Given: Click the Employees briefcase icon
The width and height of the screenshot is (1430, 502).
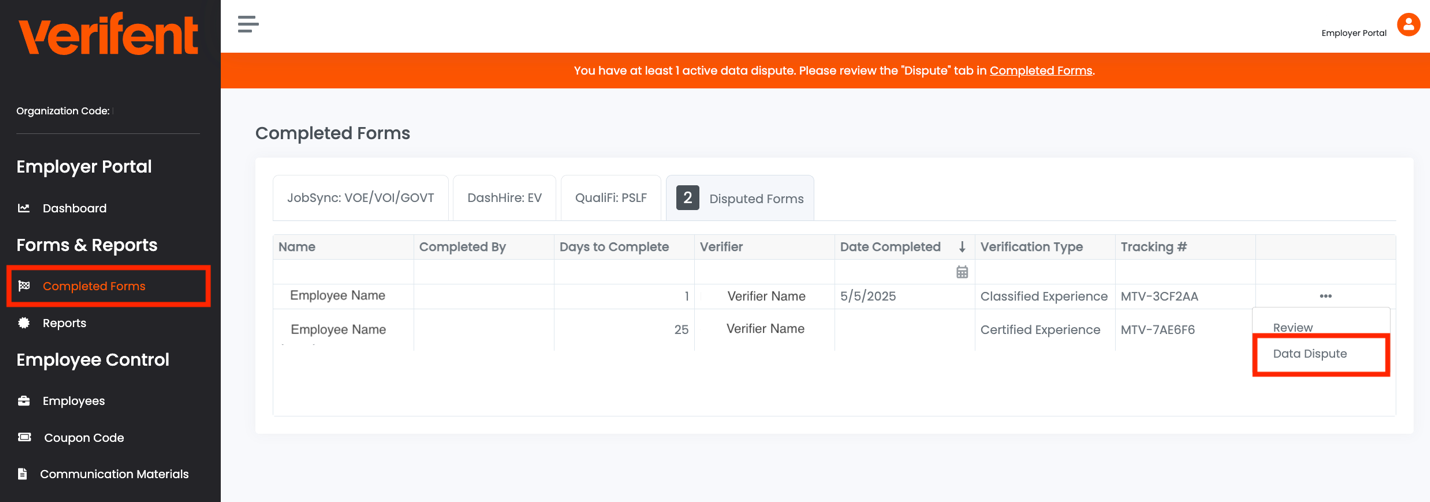Looking at the screenshot, I should click(x=24, y=401).
